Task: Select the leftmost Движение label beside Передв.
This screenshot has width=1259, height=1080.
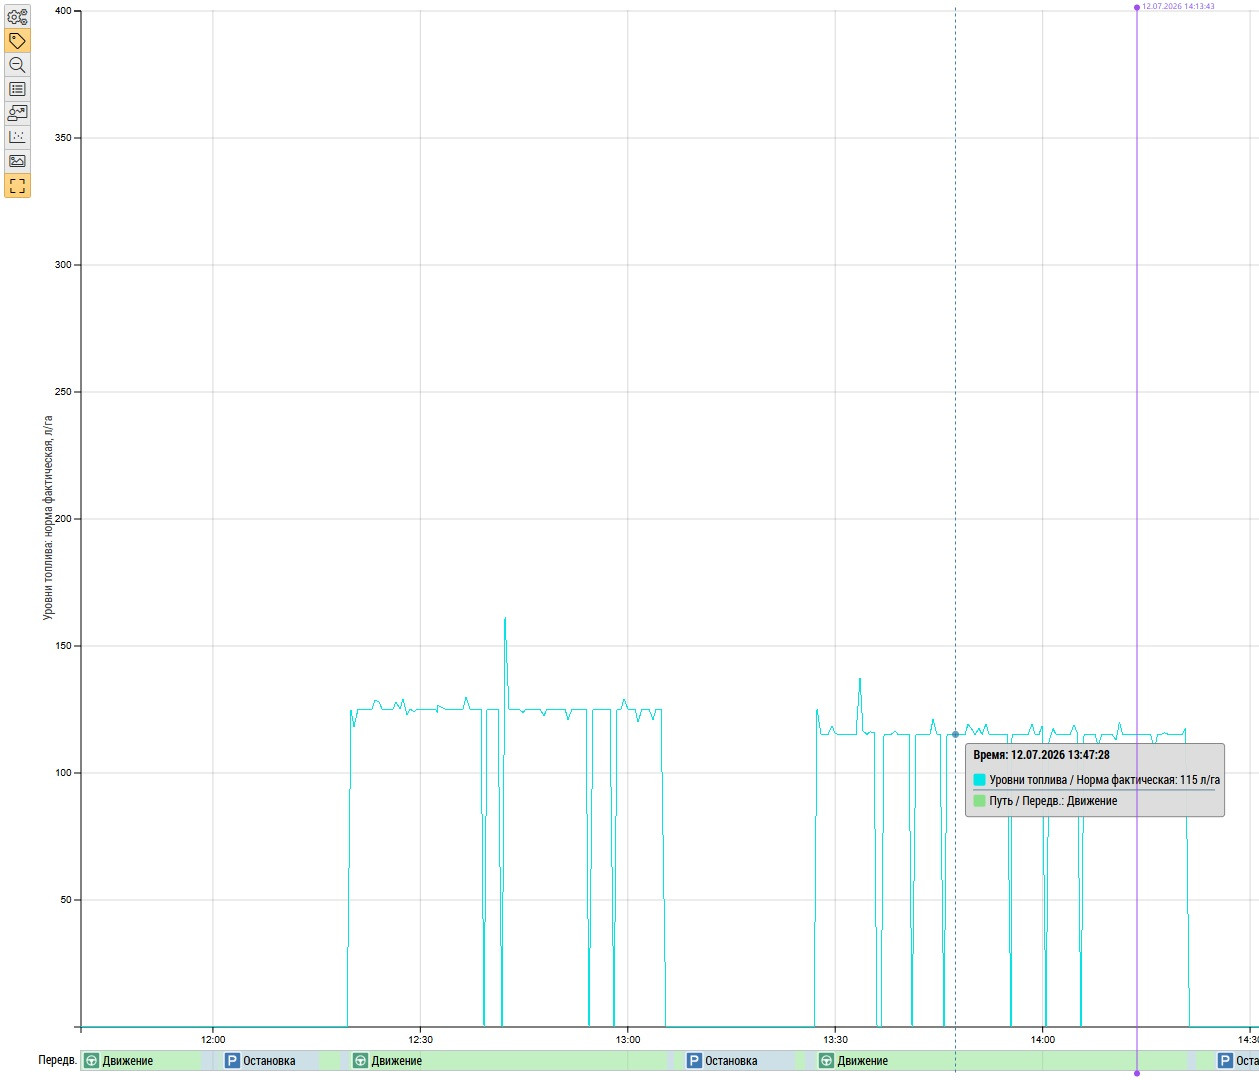Action: 128,1061
